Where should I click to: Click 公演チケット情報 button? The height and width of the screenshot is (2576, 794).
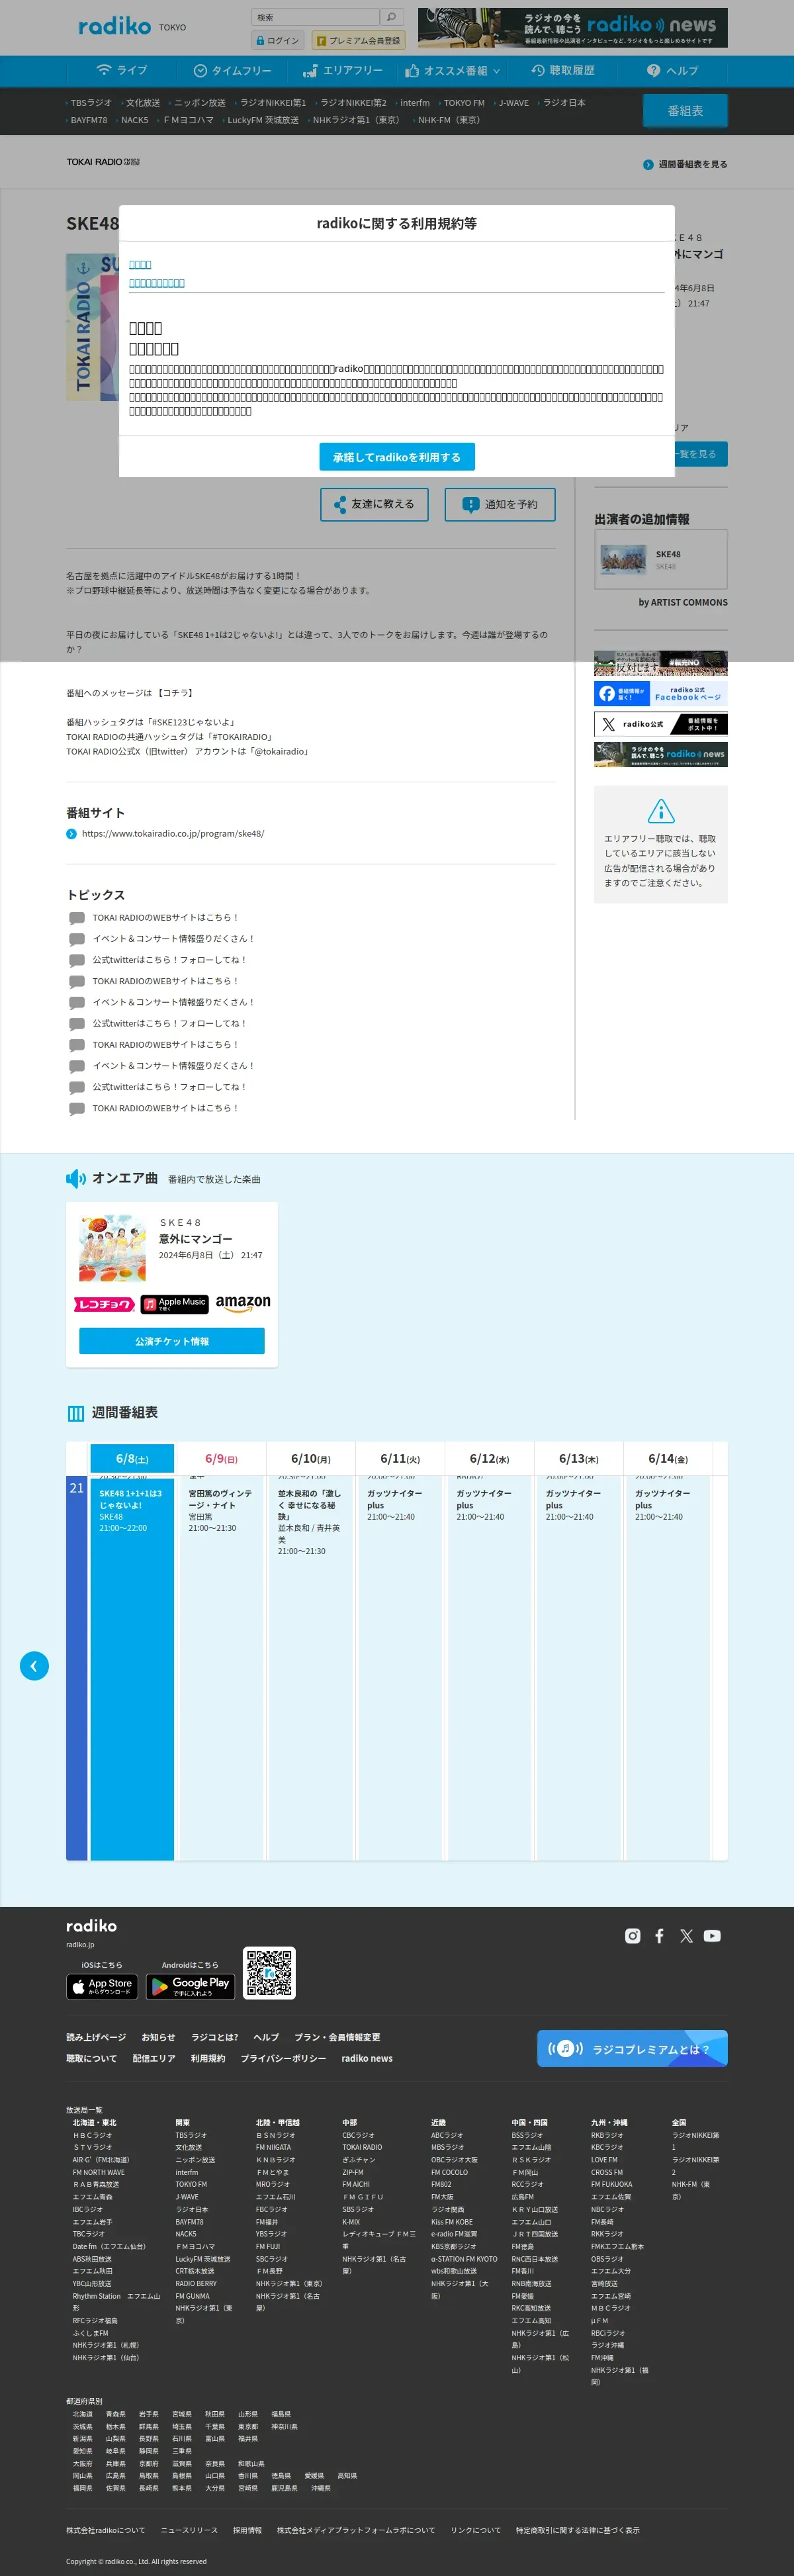tap(172, 1341)
